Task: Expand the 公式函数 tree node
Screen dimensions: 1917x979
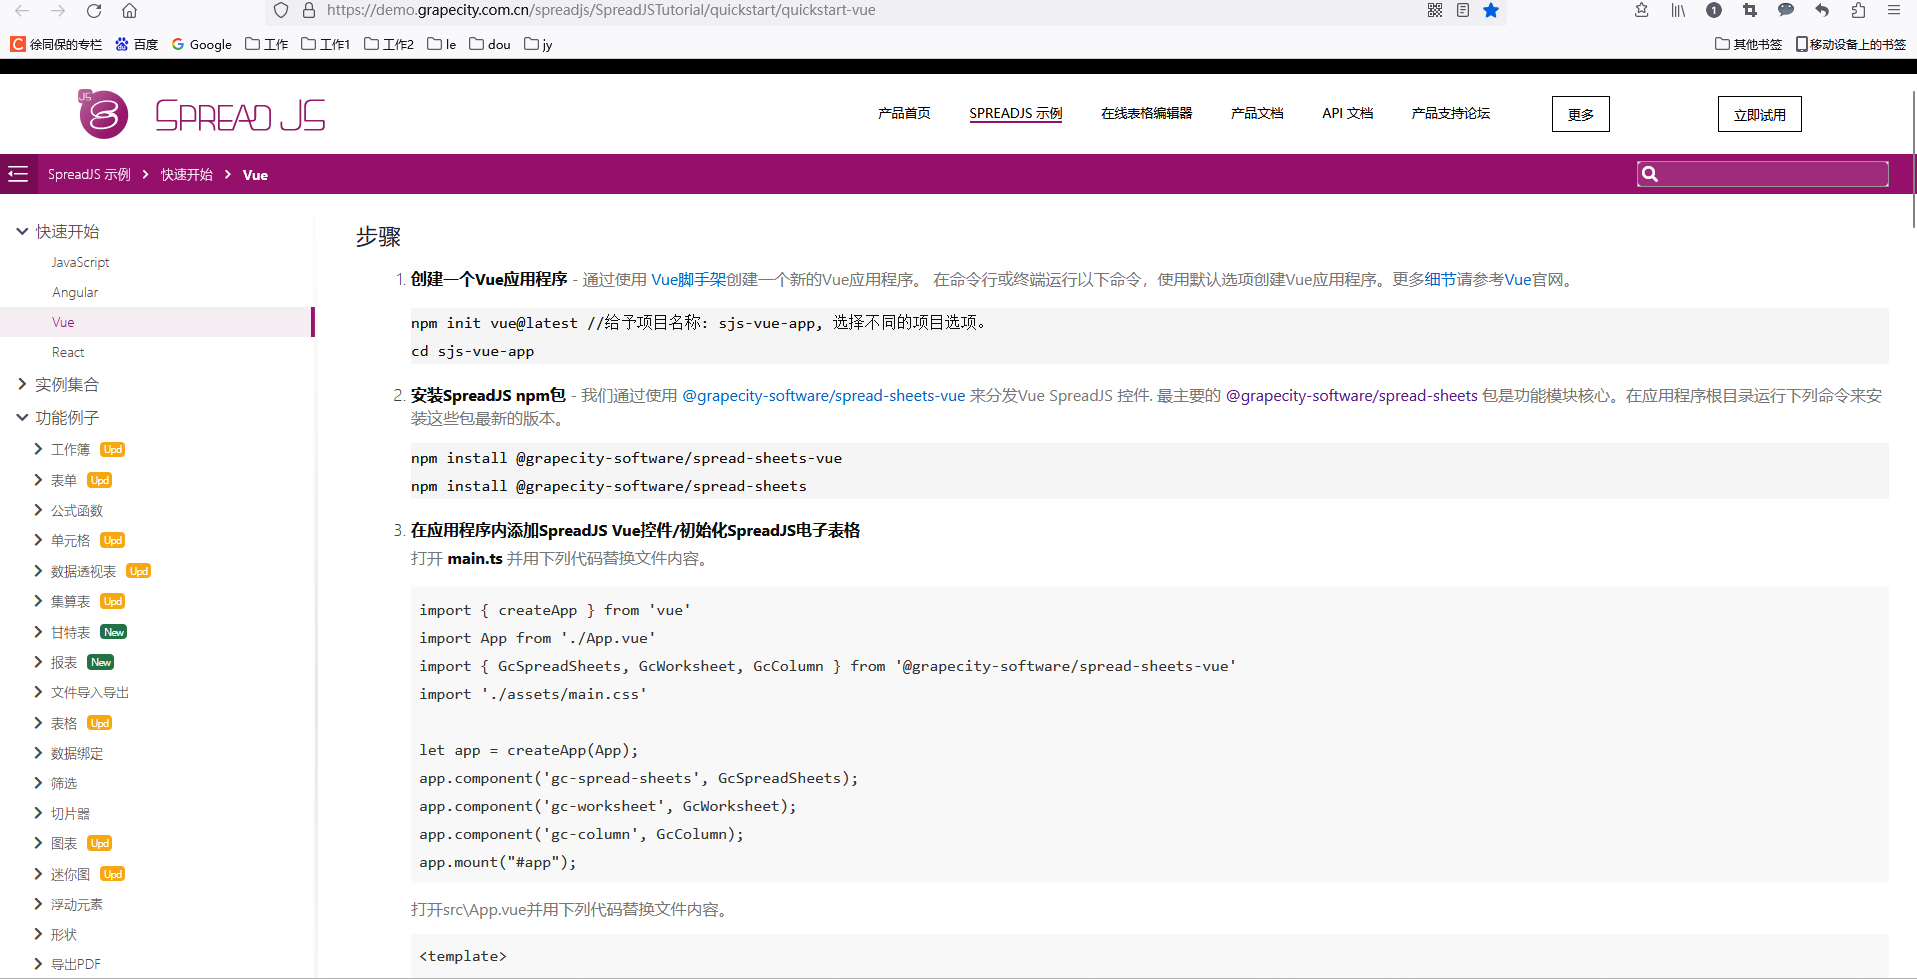Action: 38,510
